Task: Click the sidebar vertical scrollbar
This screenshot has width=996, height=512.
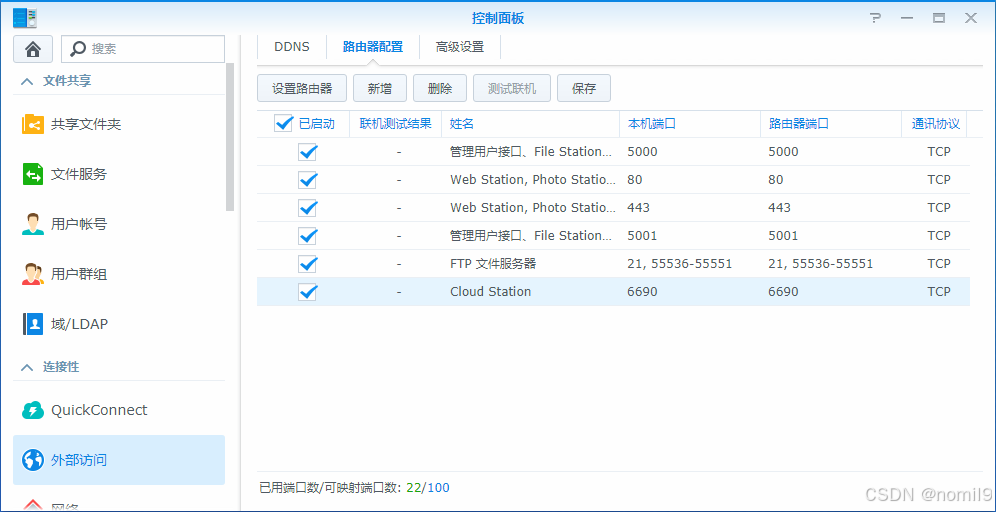Action: point(230,137)
